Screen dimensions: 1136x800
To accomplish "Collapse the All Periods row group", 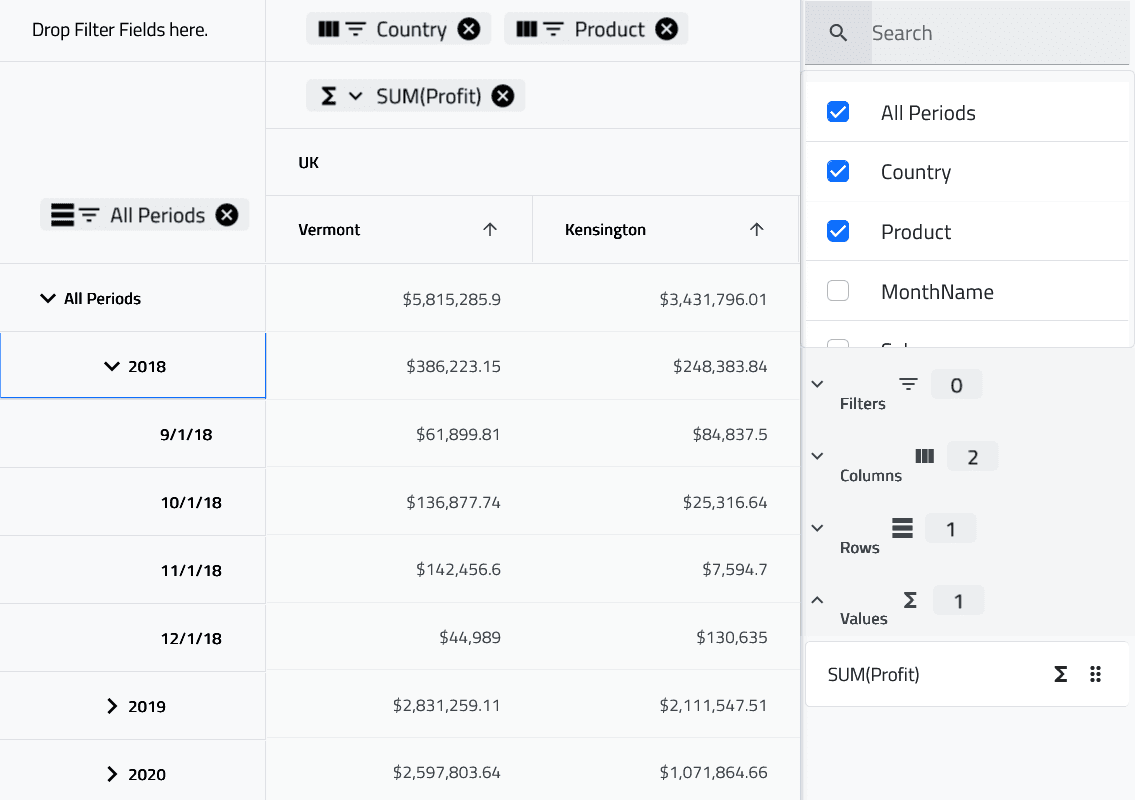I will click(48, 299).
